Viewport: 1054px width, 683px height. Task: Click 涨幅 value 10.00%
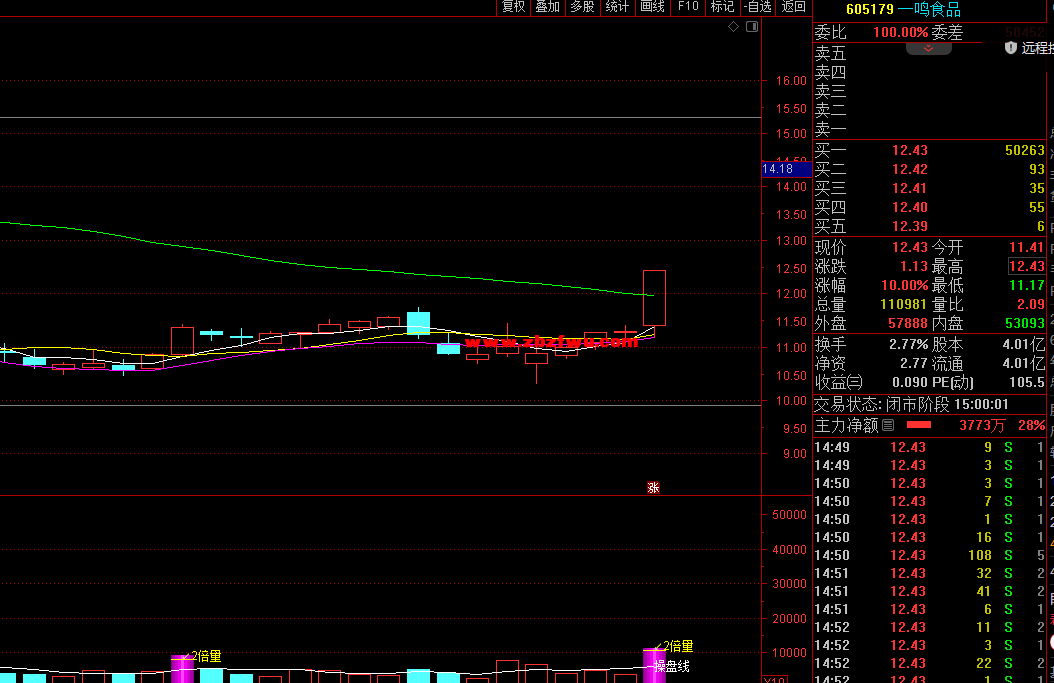[904, 285]
